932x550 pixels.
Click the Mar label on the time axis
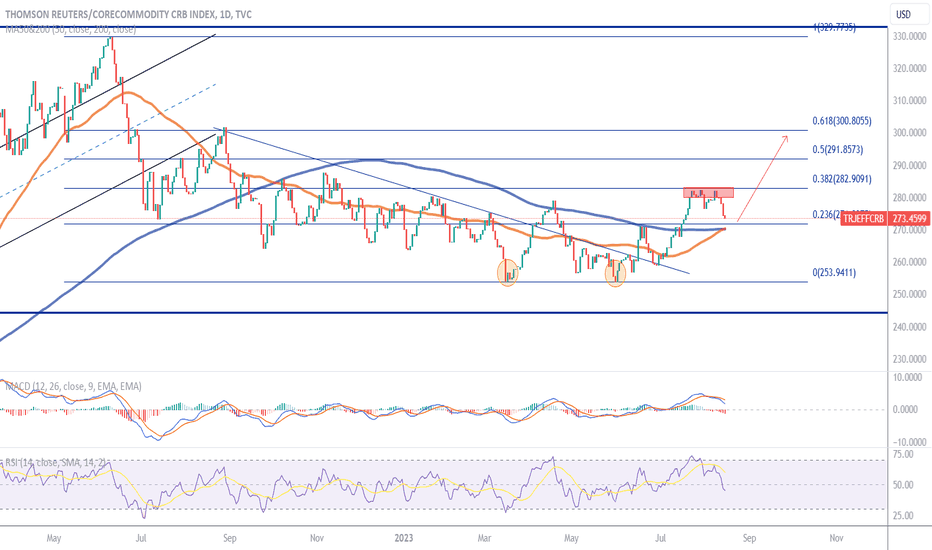coord(484,538)
